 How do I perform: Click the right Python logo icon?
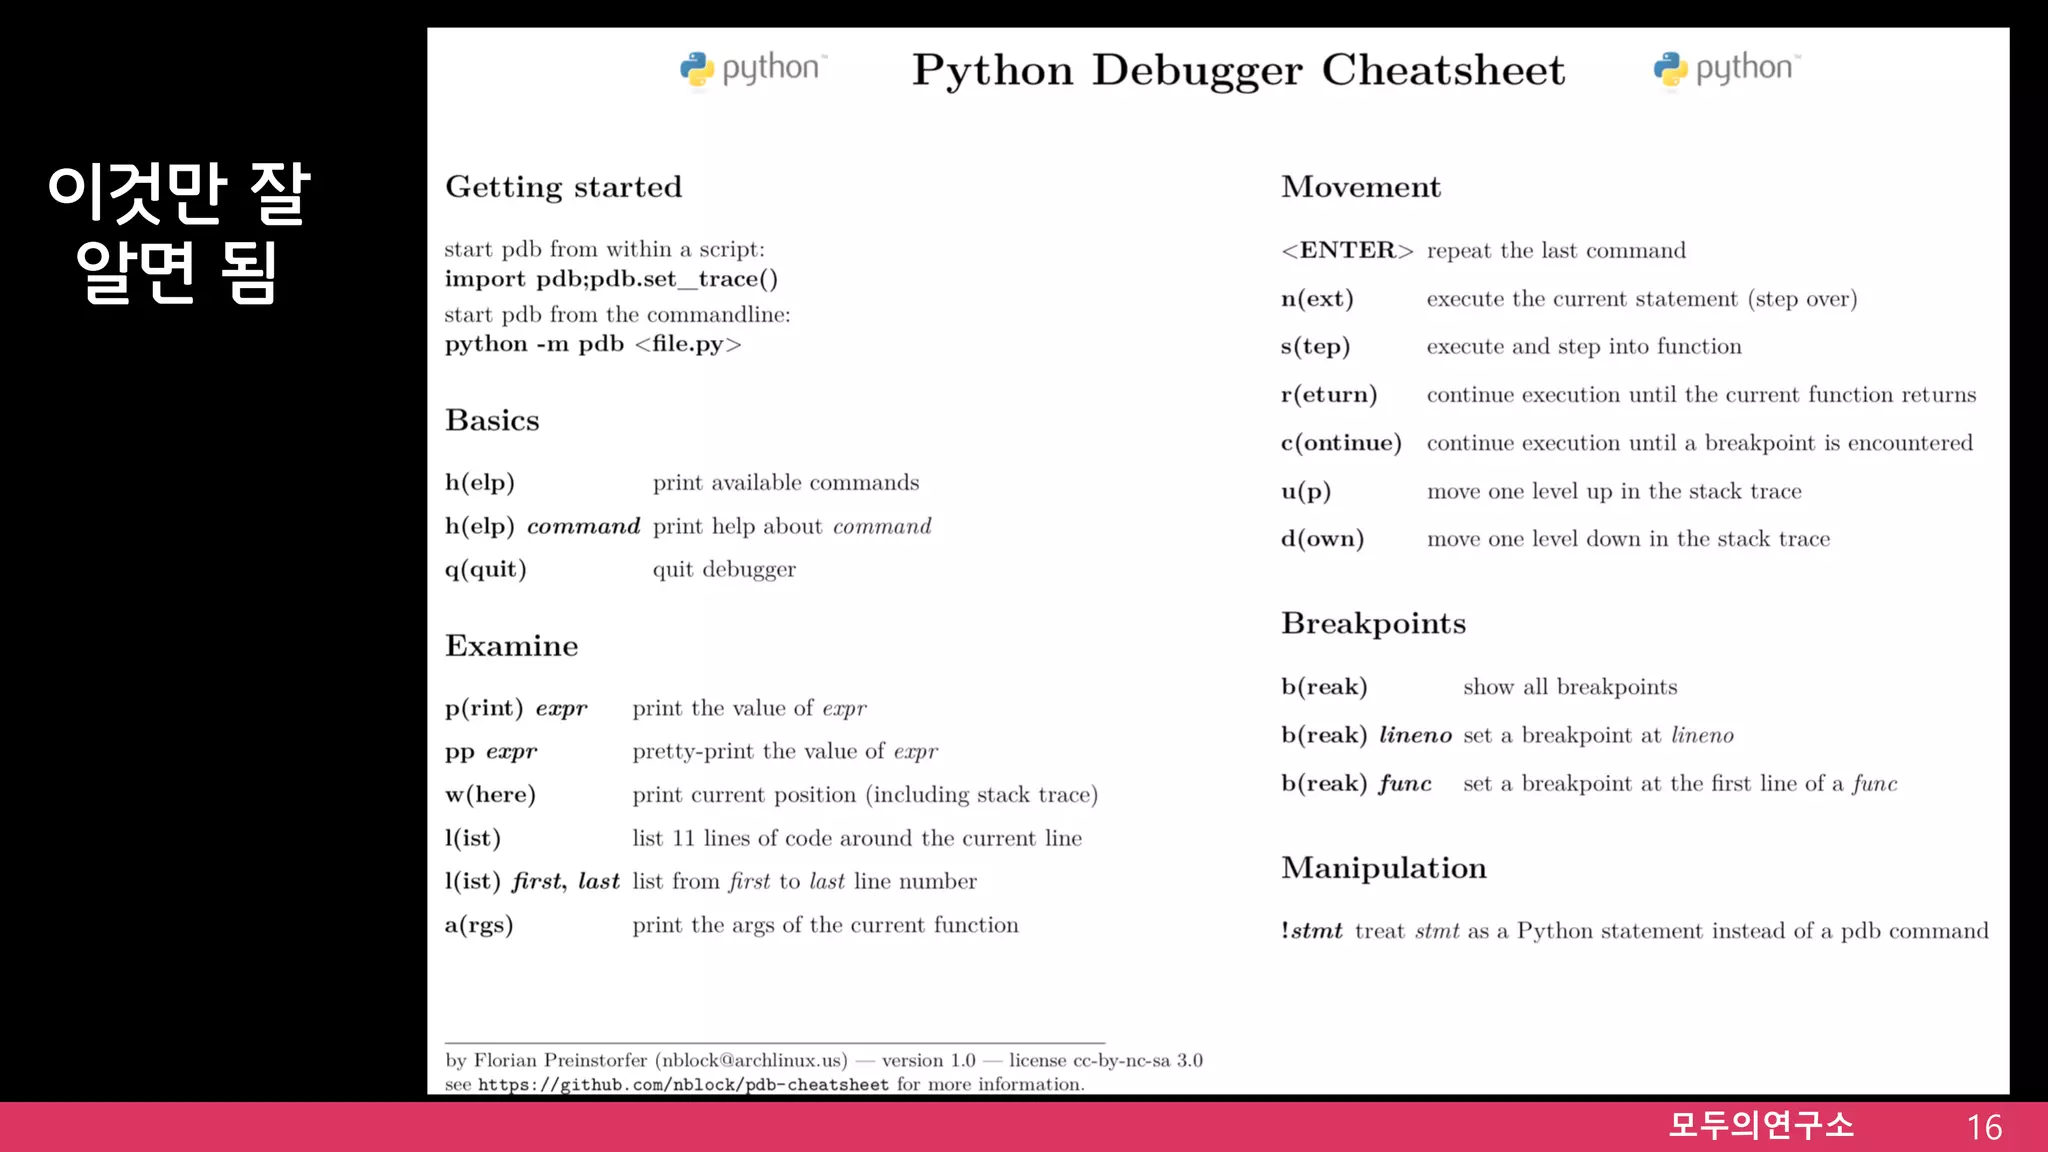coord(1670,70)
